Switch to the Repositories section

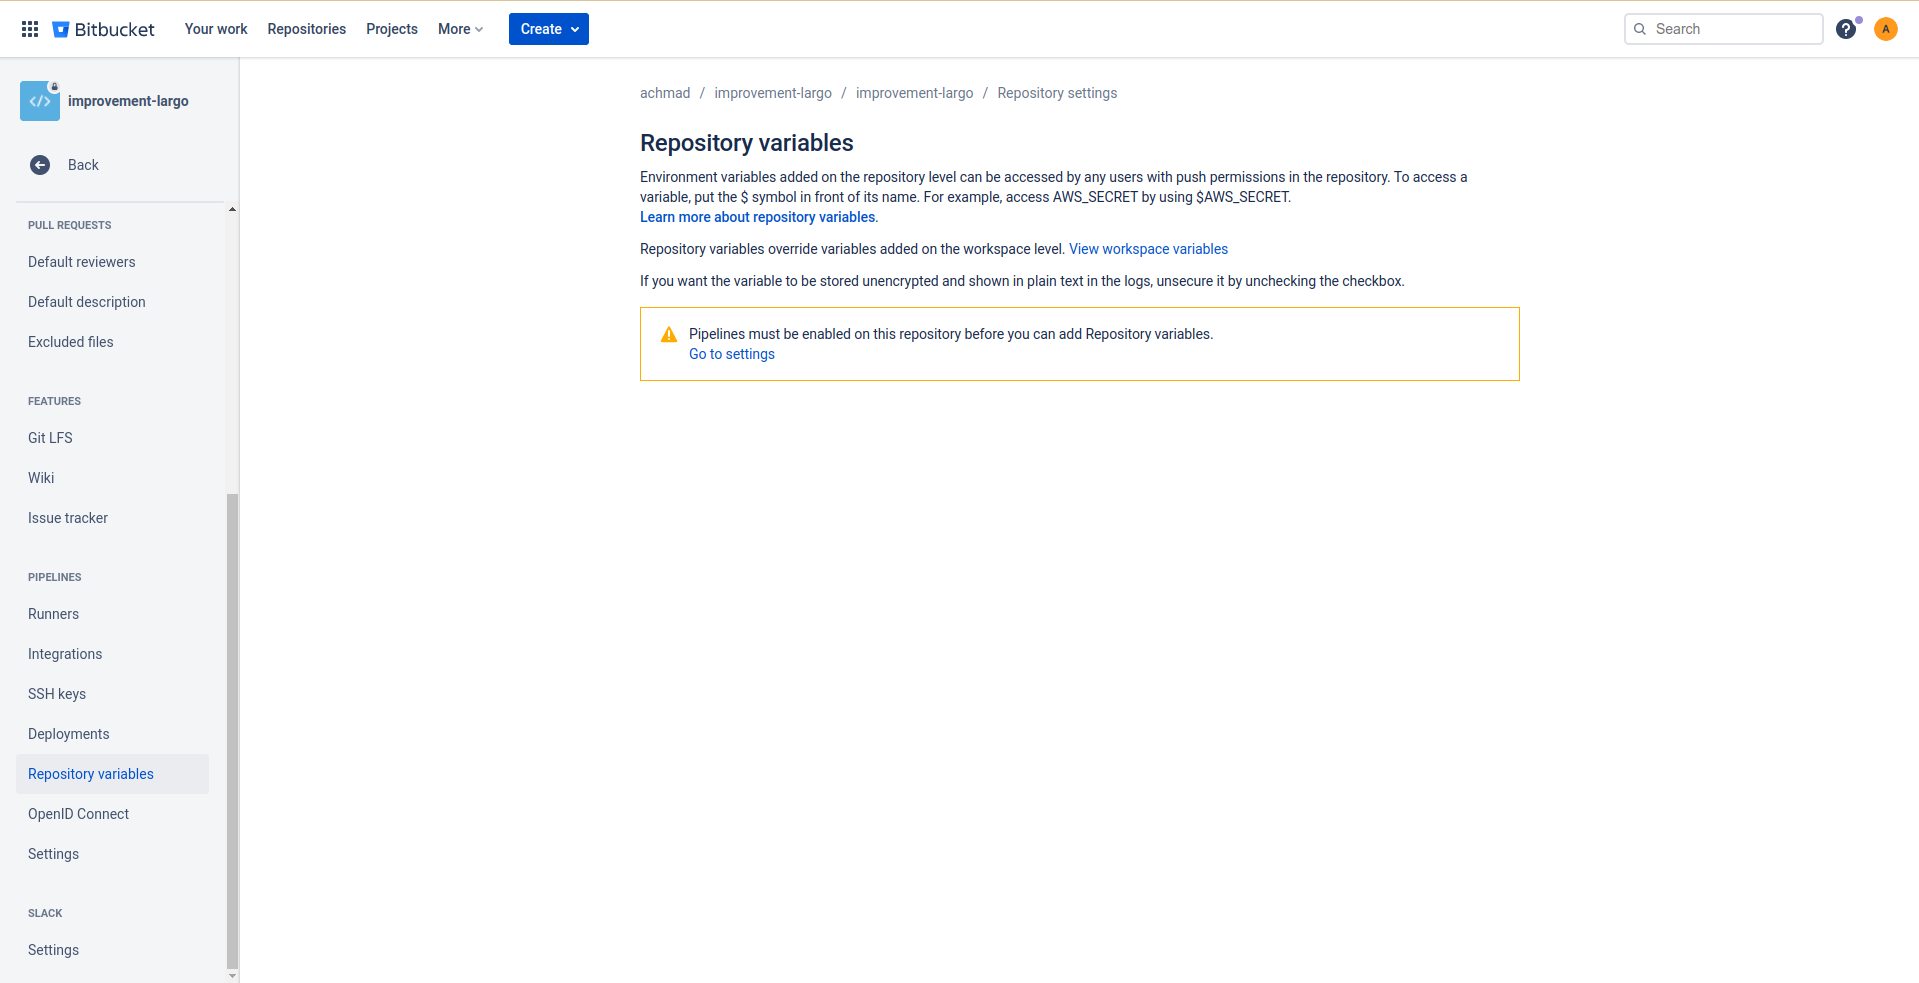point(306,29)
